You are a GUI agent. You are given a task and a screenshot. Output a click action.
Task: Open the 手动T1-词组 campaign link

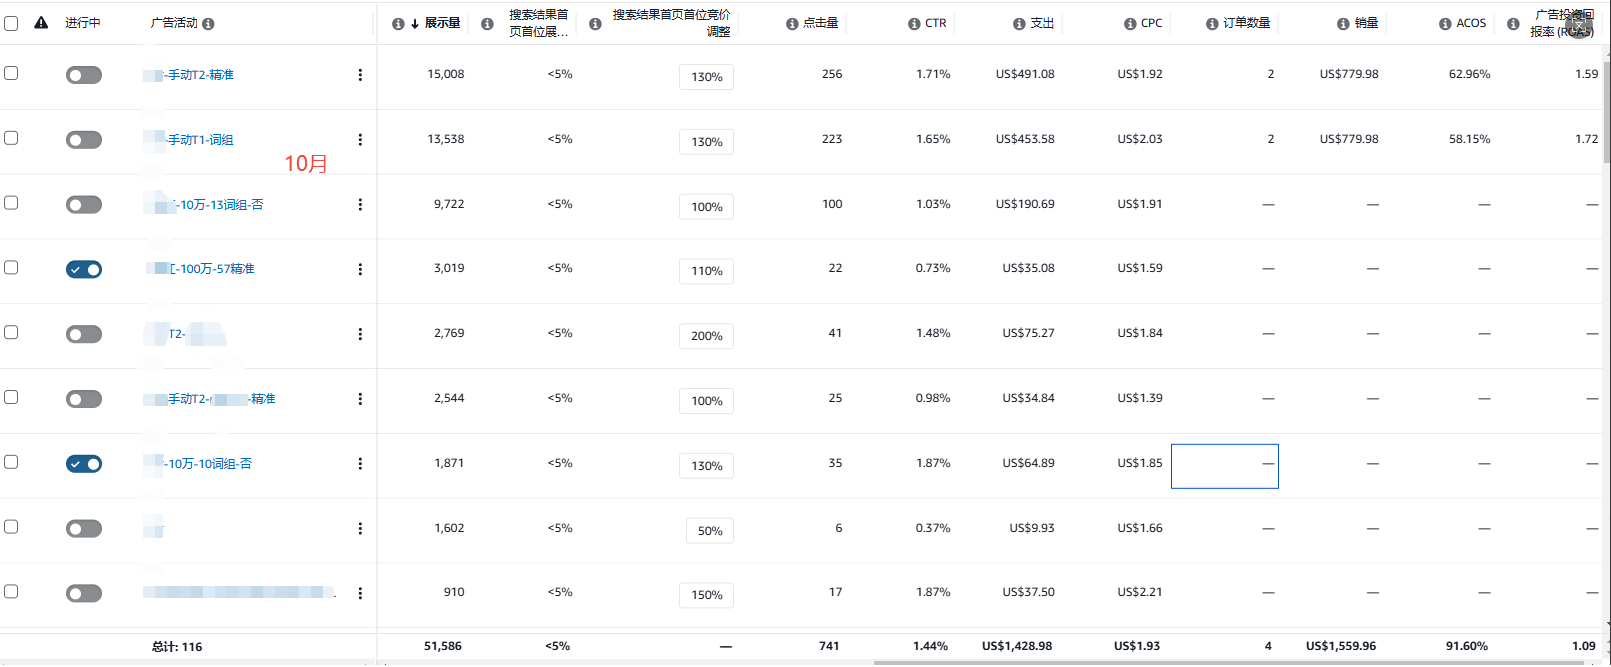(x=200, y=140)
